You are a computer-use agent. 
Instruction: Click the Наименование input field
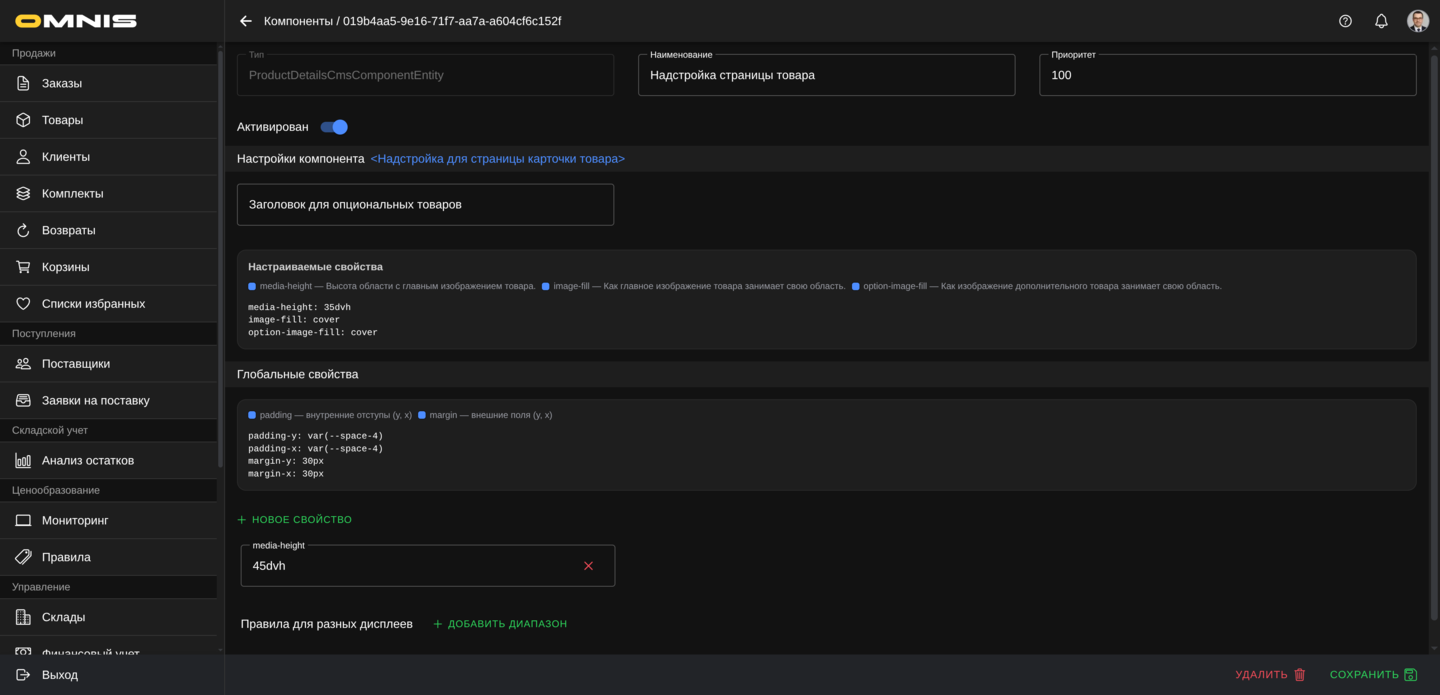pyautogui.click(x=826, y=75)
